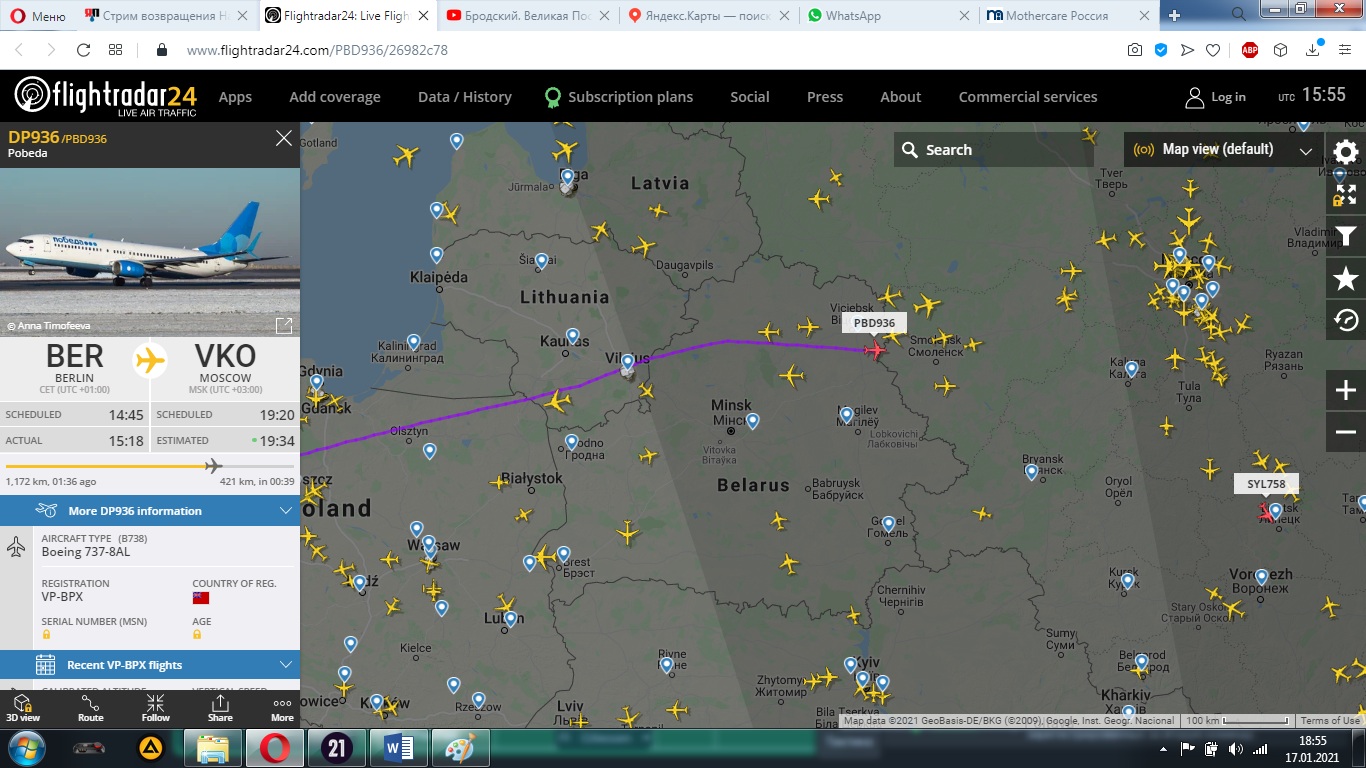Open the Opera Меню button
Screen dimensions: 1366x768
[x=37, y=16]
